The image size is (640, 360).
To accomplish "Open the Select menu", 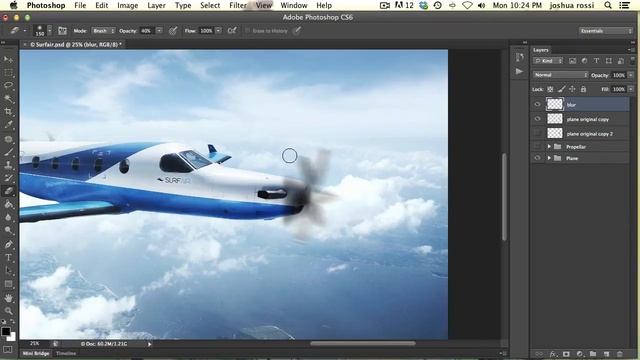I will (x=210, y=5).
